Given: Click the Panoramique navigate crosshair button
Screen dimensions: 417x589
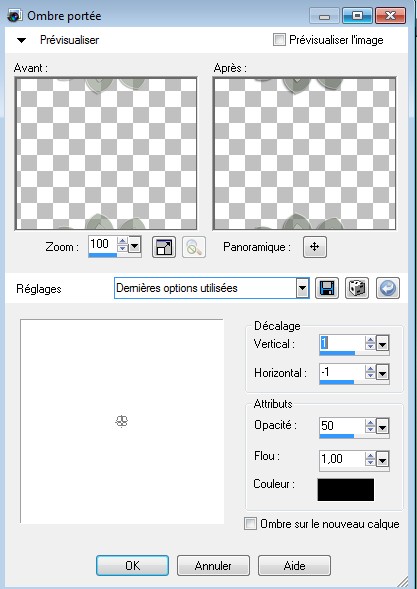Looking at the screenshot, I should click(x=315, y=247).
